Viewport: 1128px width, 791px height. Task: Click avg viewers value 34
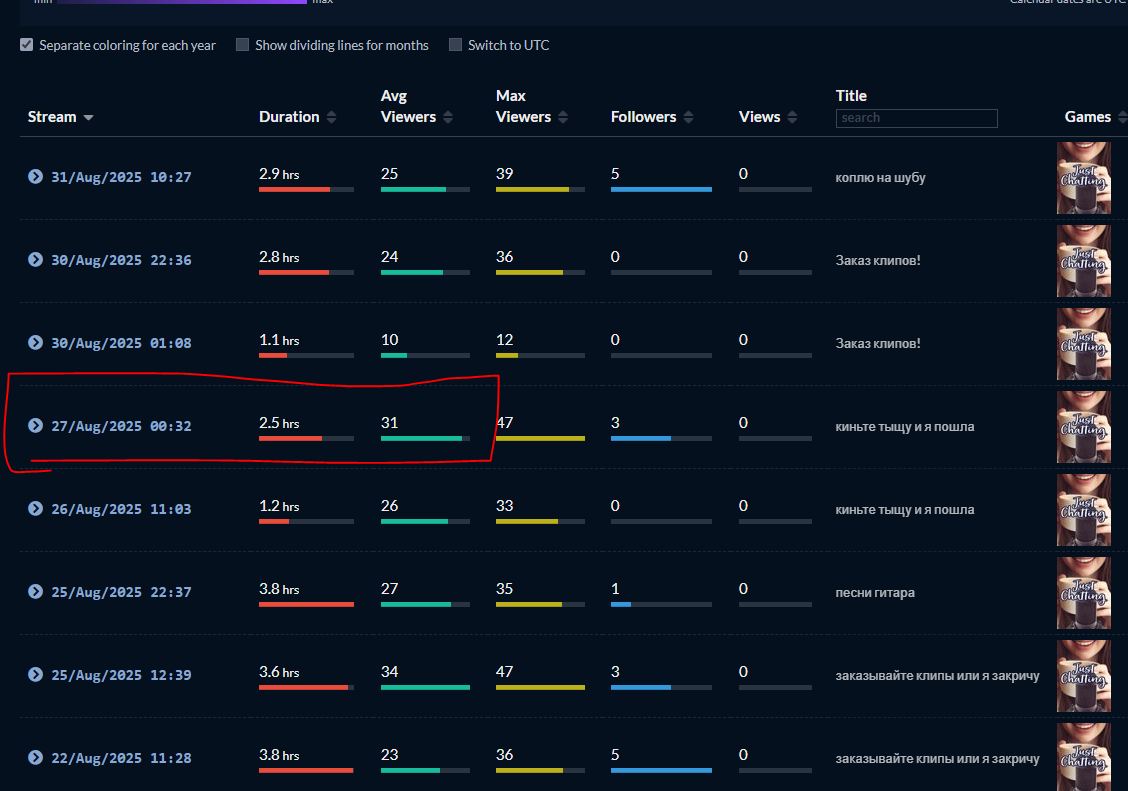point(389,672)
